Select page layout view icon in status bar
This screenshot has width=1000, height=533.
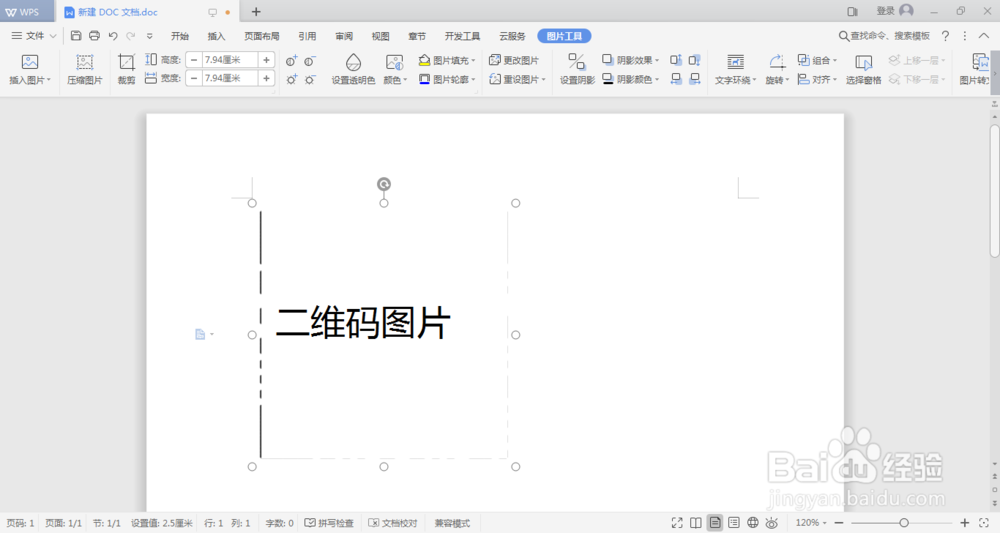tap(715, 523)
